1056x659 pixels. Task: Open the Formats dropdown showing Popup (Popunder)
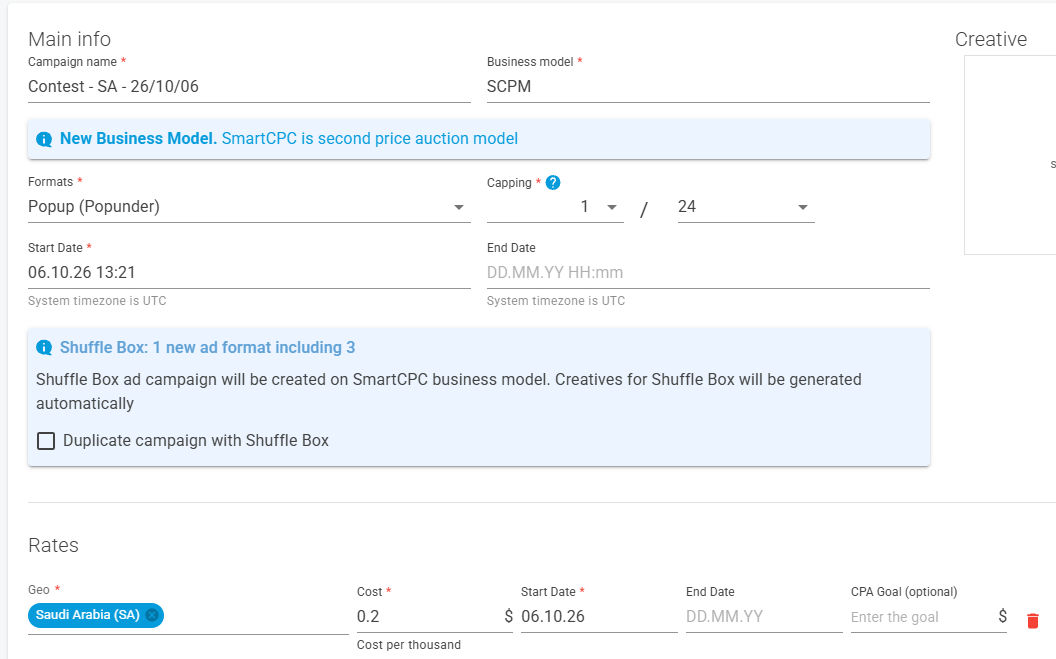click(x=249, y=207)
